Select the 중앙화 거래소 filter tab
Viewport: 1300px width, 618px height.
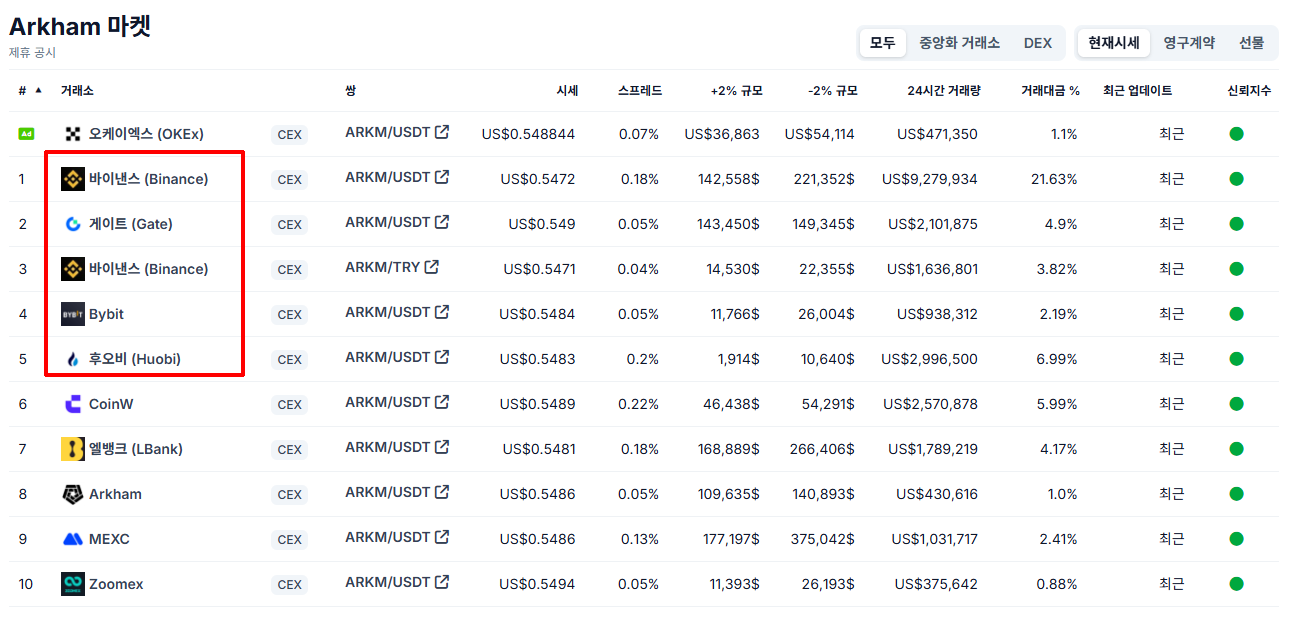click(x=959, y=43)
